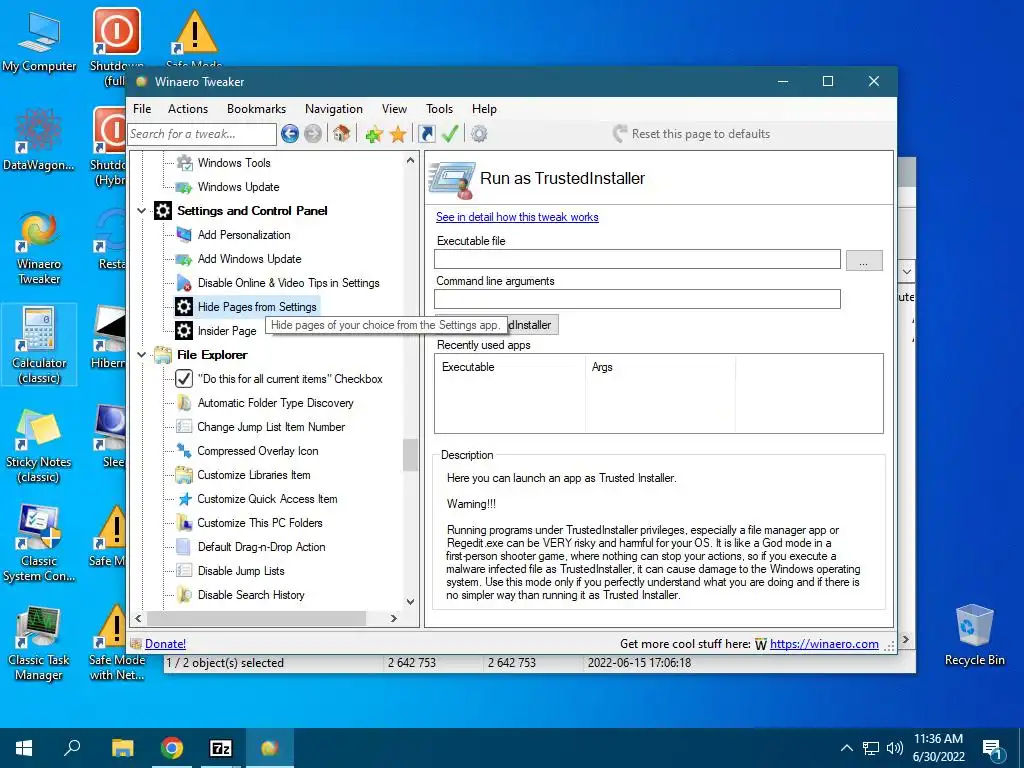Open My Computer desktop icon
Viewport: 1024px width, 768px height.
point(39,40)
